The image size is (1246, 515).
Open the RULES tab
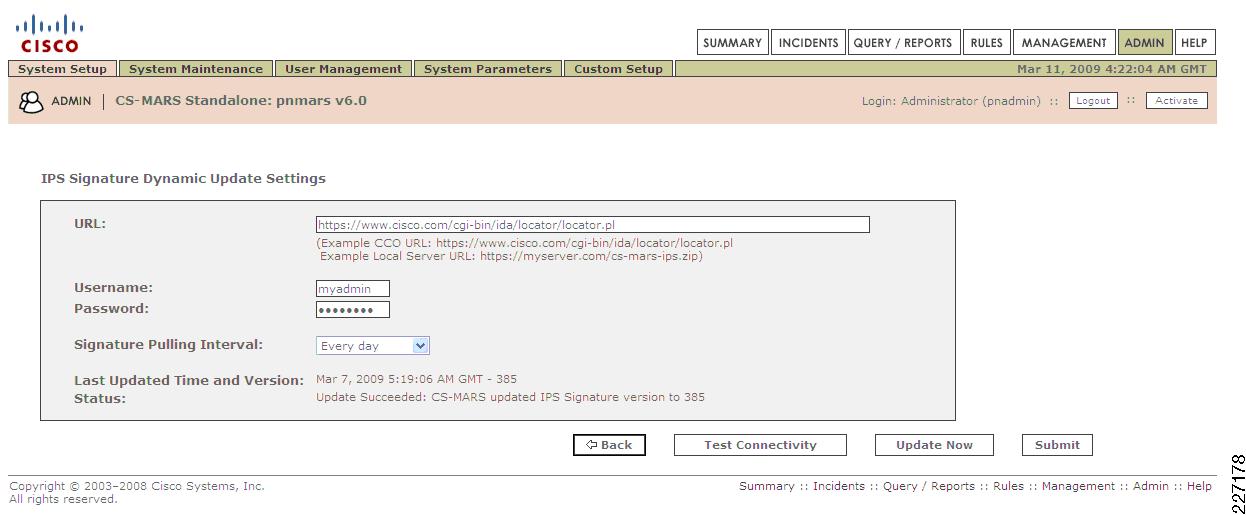coord(986,43)
